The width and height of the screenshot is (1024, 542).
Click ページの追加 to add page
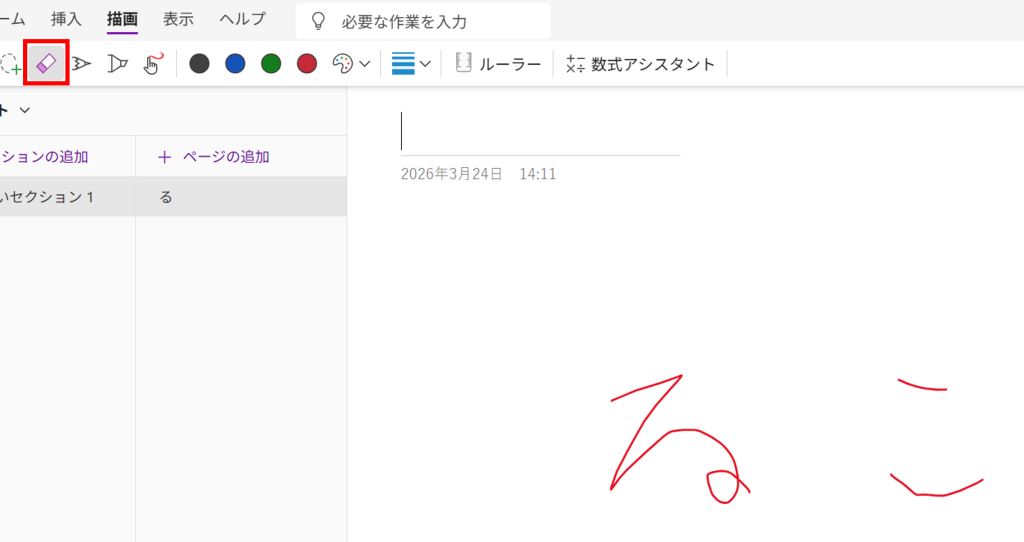pos(214,157)
